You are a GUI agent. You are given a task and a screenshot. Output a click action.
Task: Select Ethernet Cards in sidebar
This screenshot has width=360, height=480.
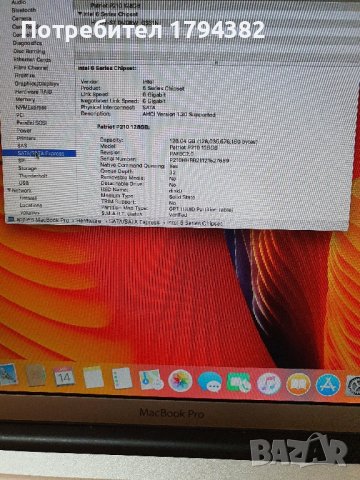coord(32,60)
